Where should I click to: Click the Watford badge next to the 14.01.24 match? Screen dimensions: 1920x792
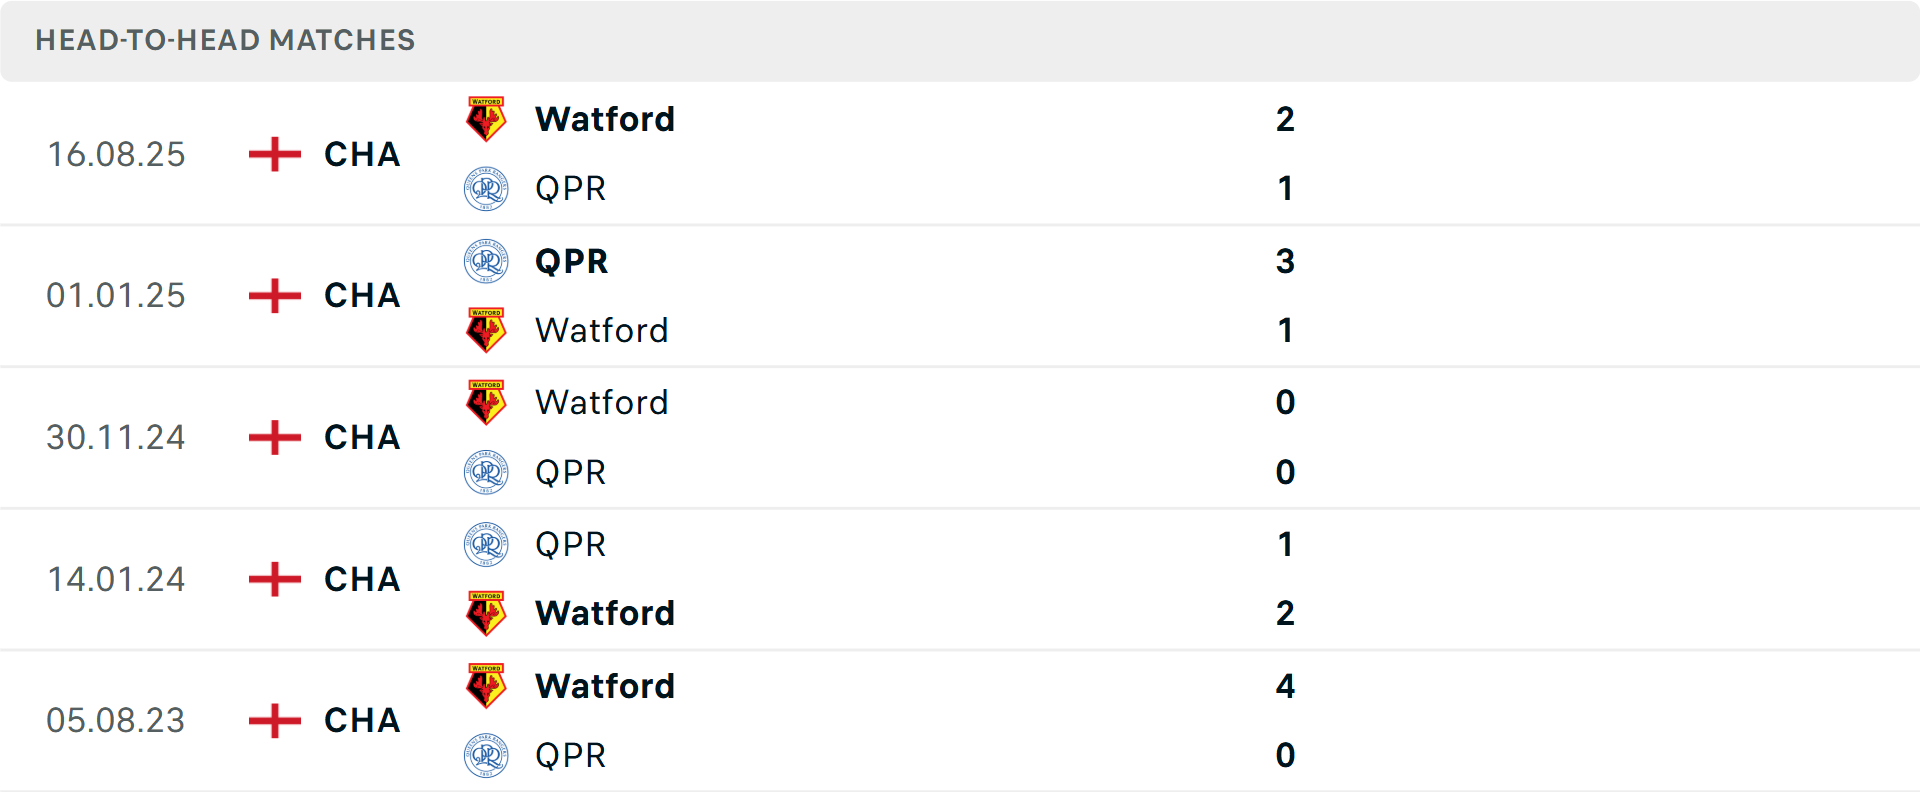486,613
